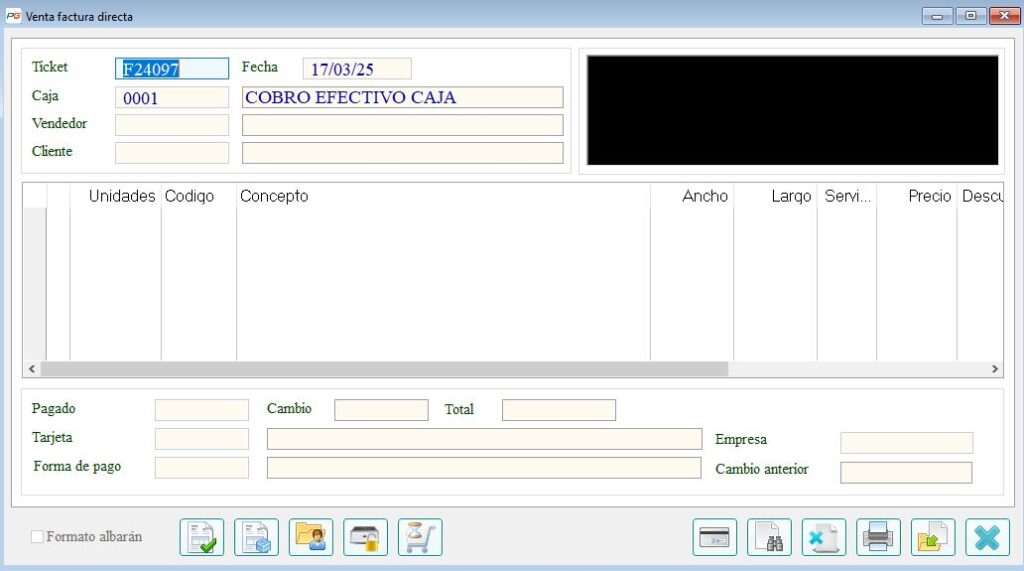Maximize the Venta factura directa window

(971, 16)
